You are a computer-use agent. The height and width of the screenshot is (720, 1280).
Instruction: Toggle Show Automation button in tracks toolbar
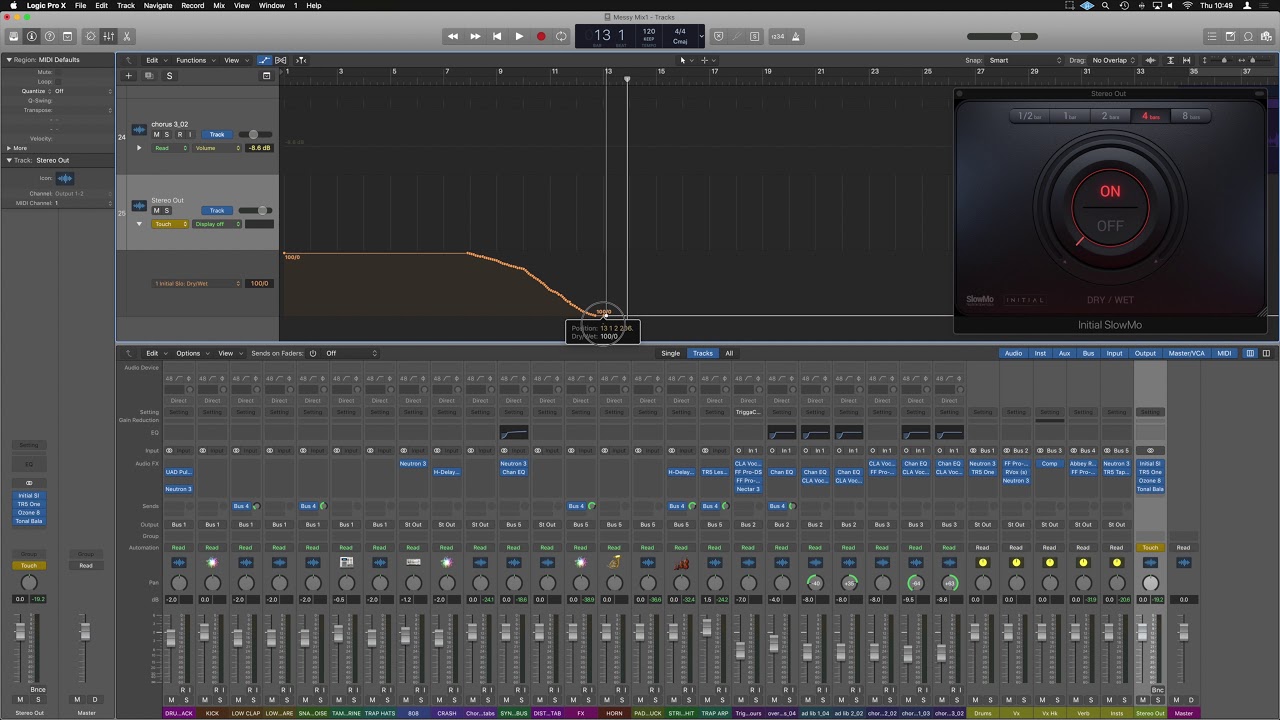point(264,60)
